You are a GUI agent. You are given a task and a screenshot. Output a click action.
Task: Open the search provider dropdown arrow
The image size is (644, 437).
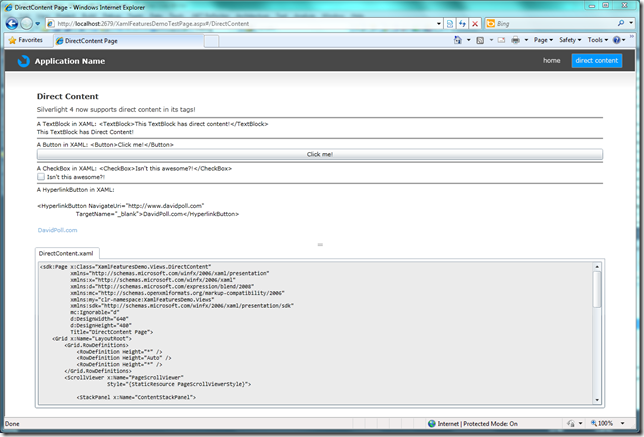[x=631, y=23]
